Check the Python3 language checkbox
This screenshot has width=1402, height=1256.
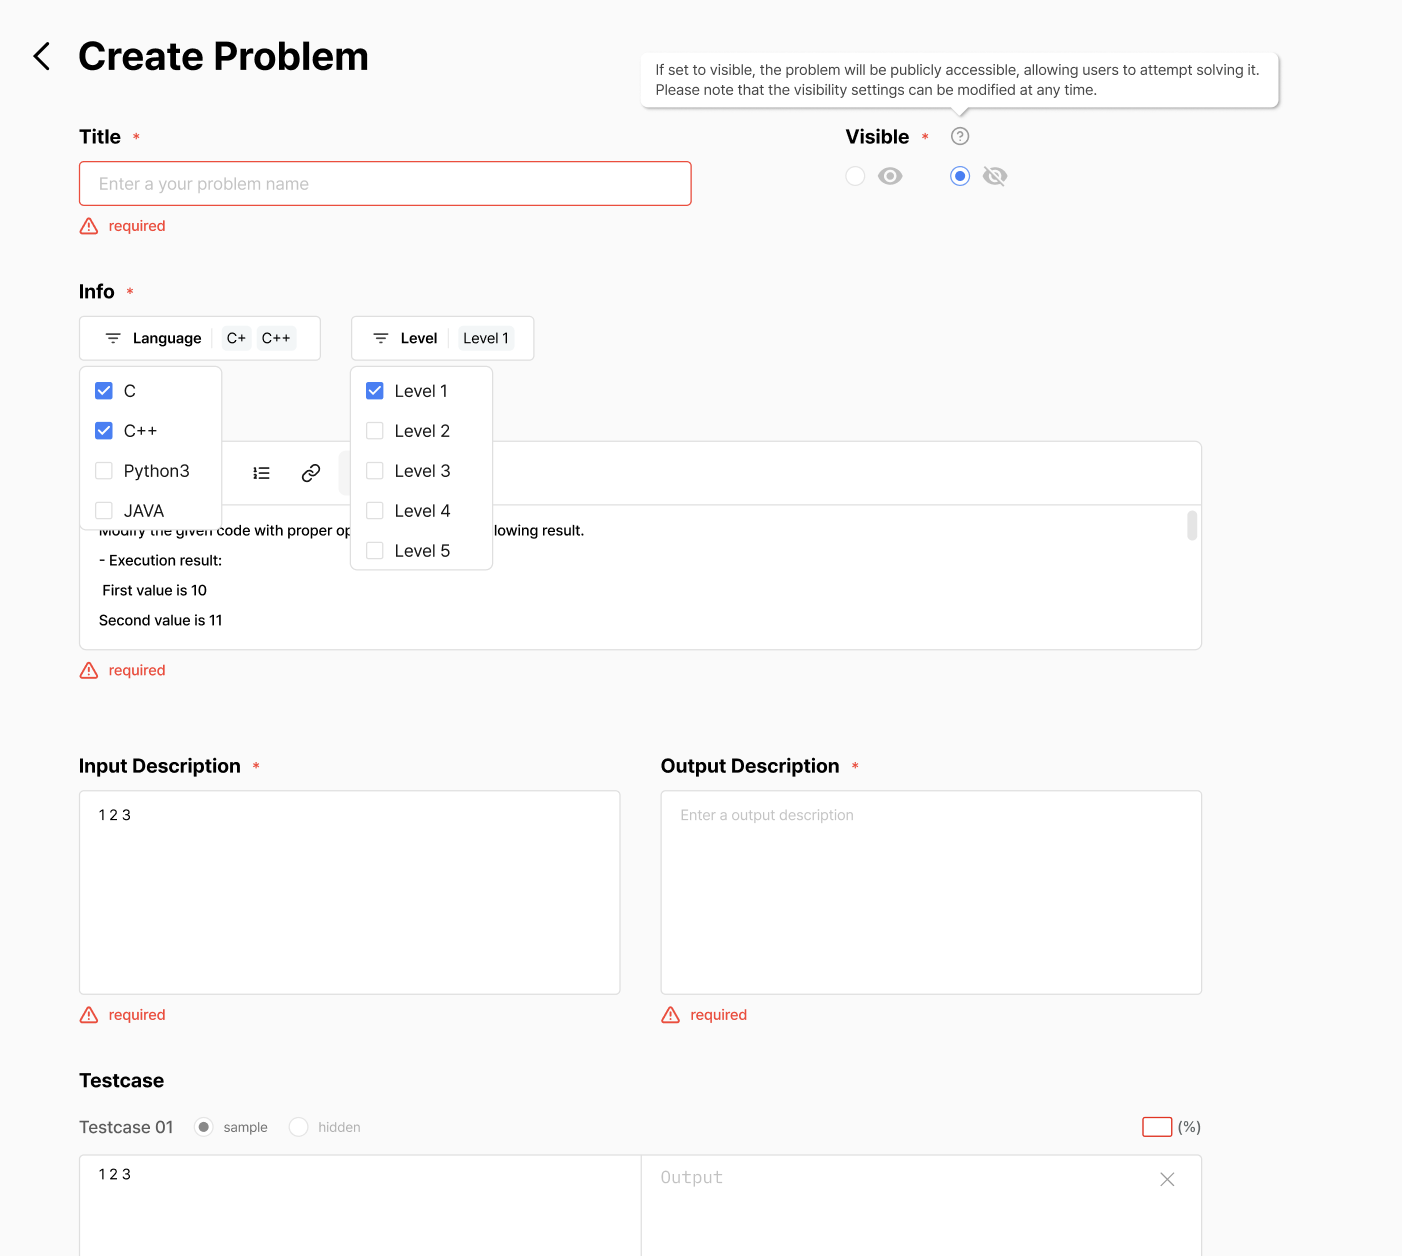coord(104,471)
